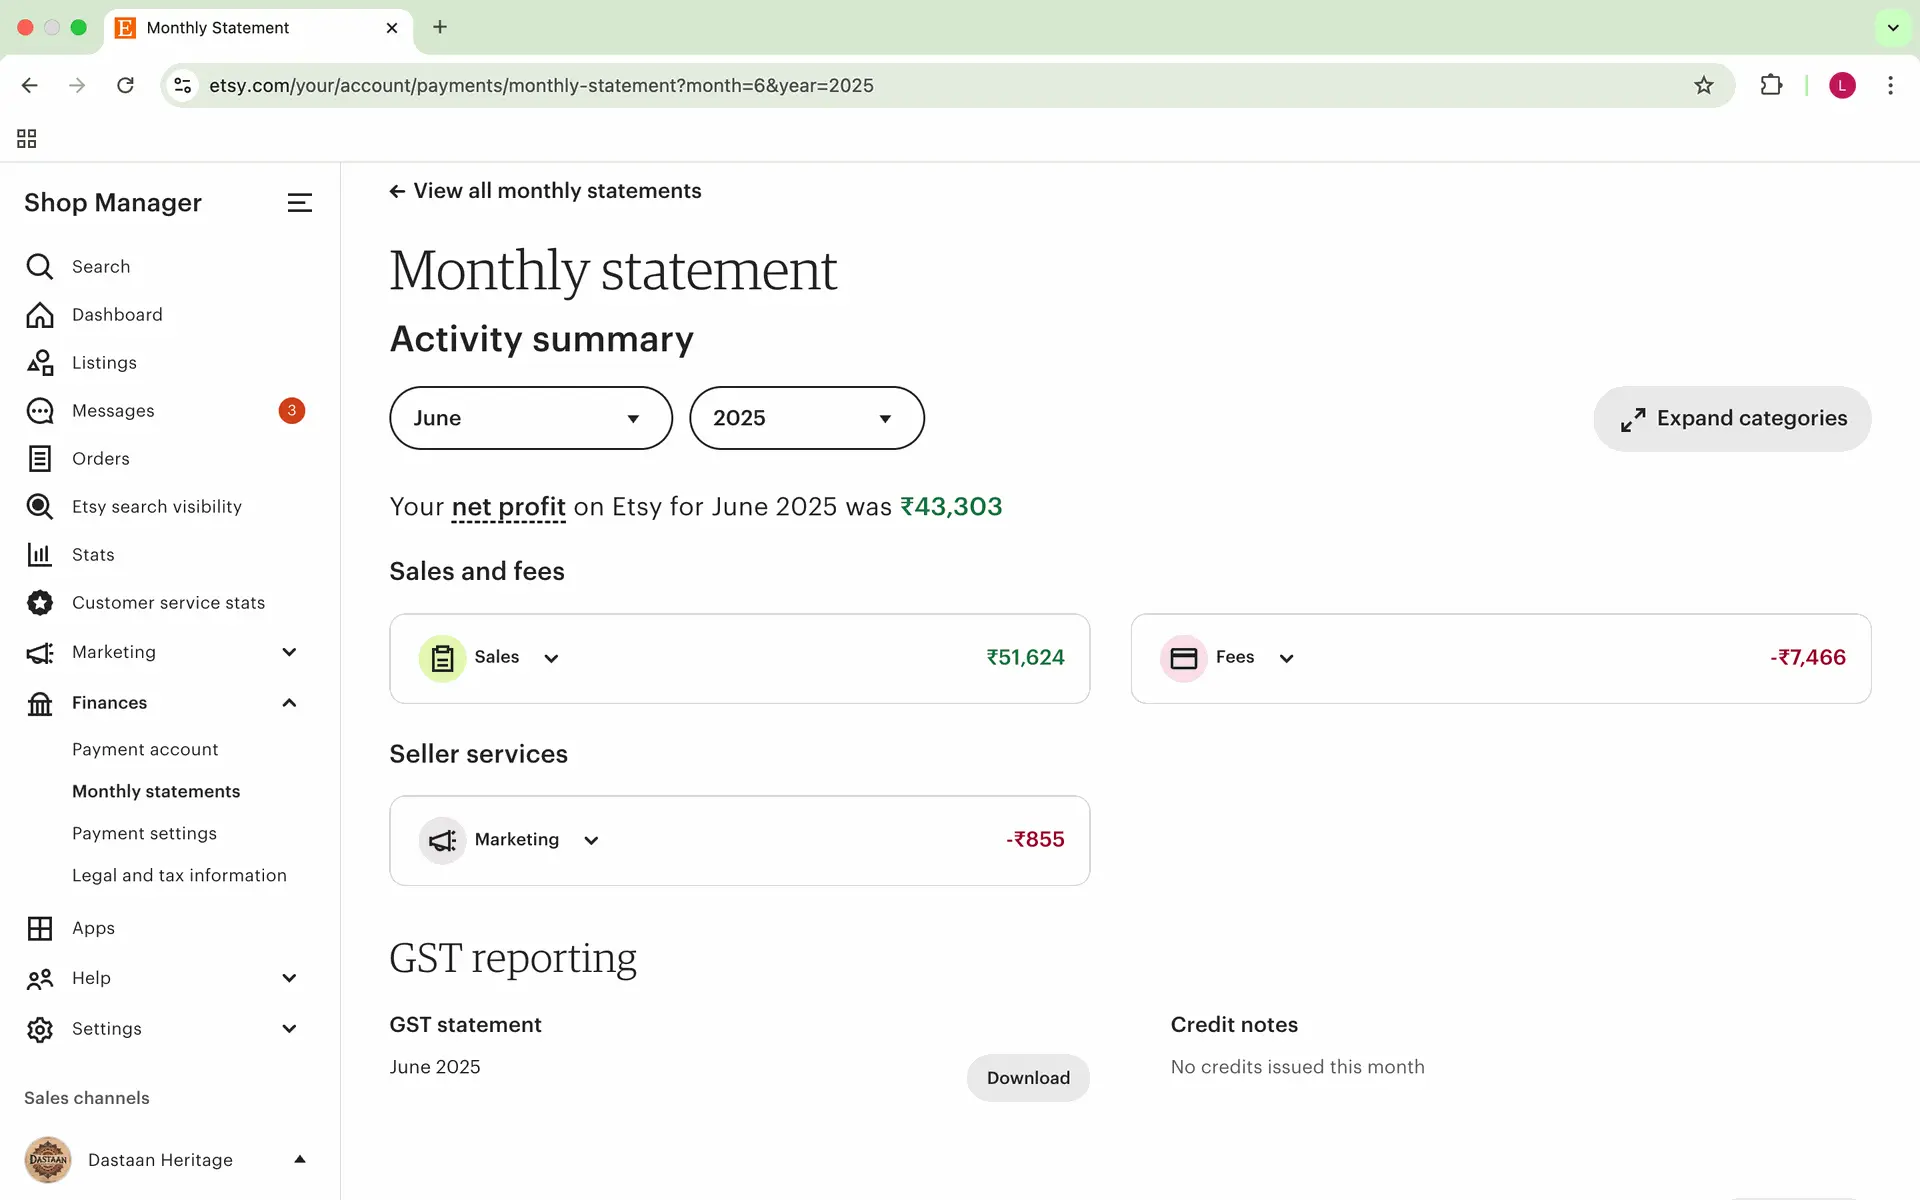The width and height of the screenshot is (1920, 1200).
Task: Click the Apps grid icon in sidebar
Action: coord(39,928)
